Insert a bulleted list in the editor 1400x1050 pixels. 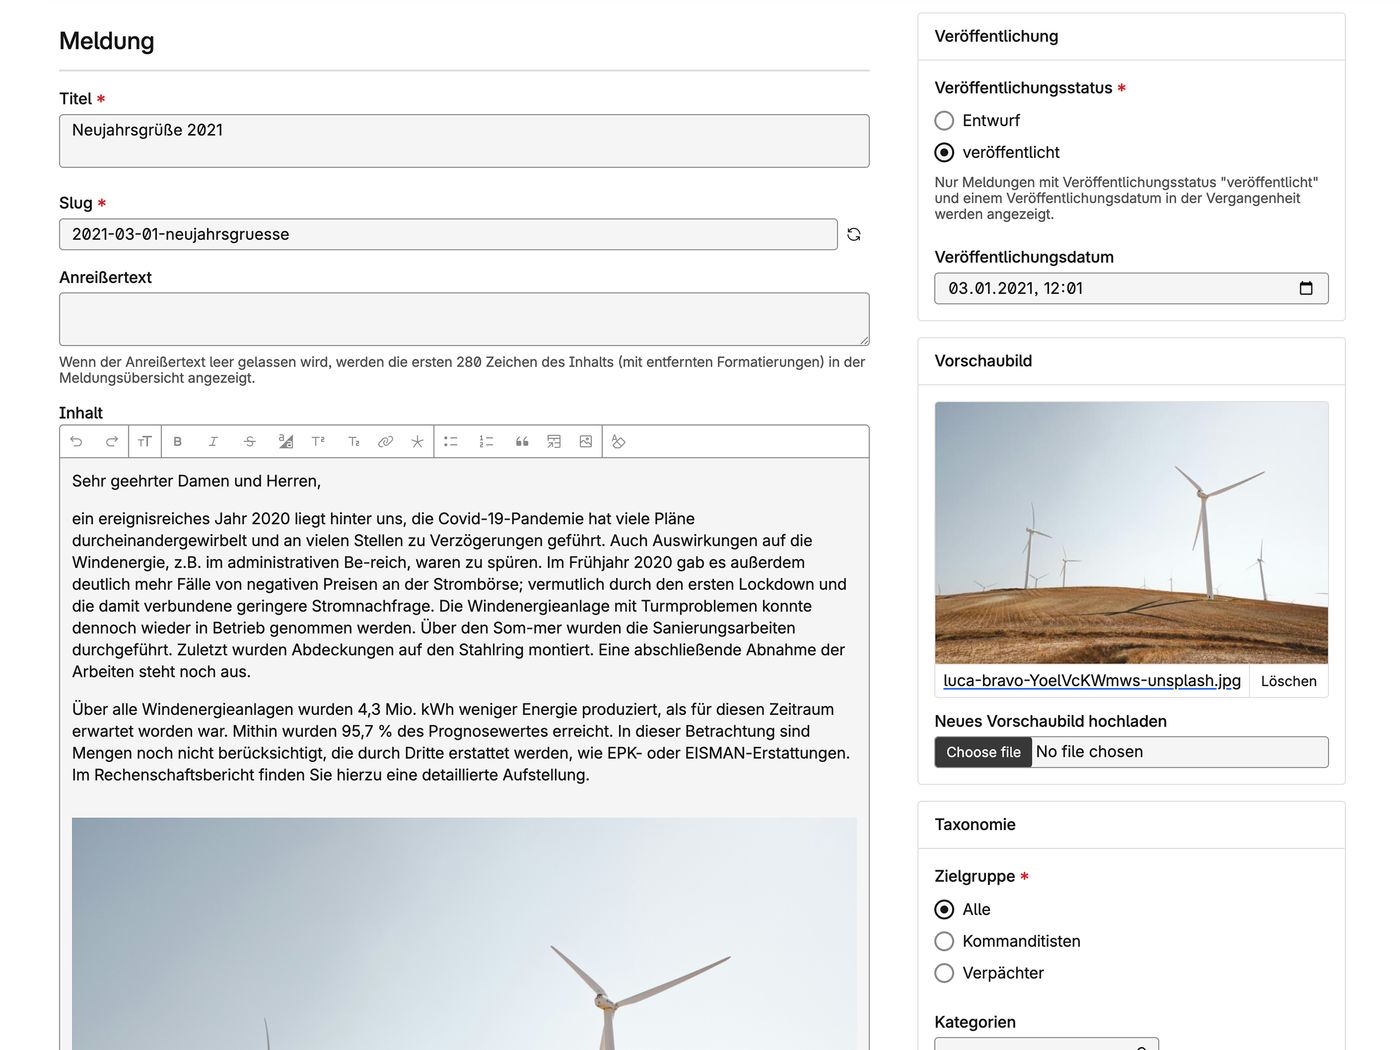[451, 441]
